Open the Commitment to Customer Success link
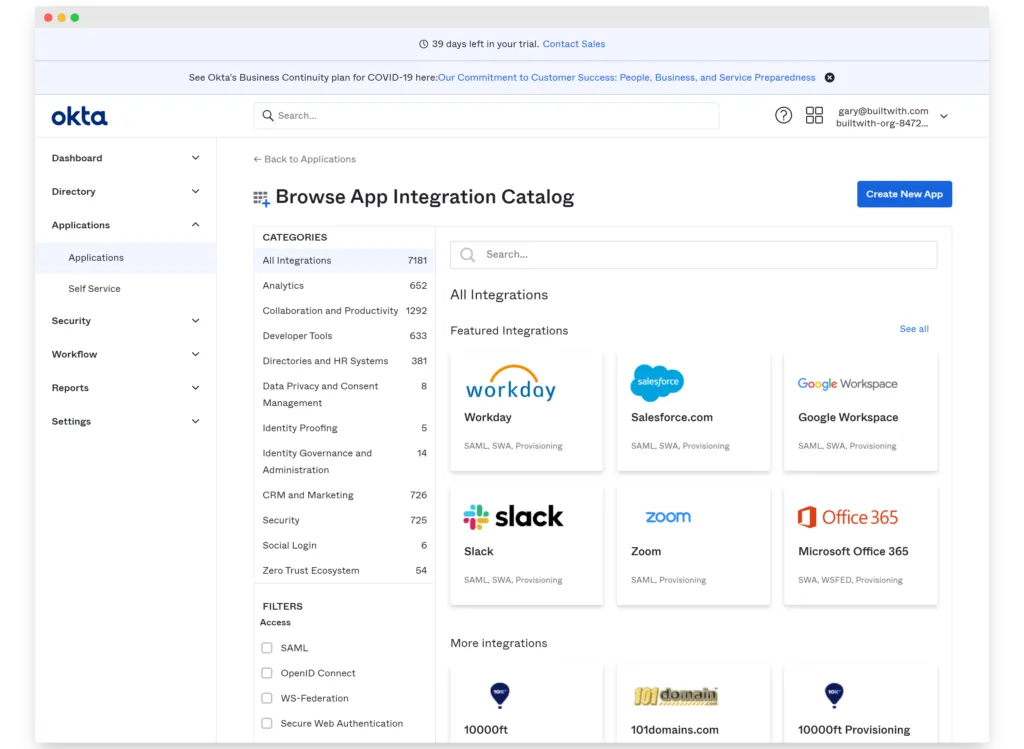 click(x=626, y=78)
